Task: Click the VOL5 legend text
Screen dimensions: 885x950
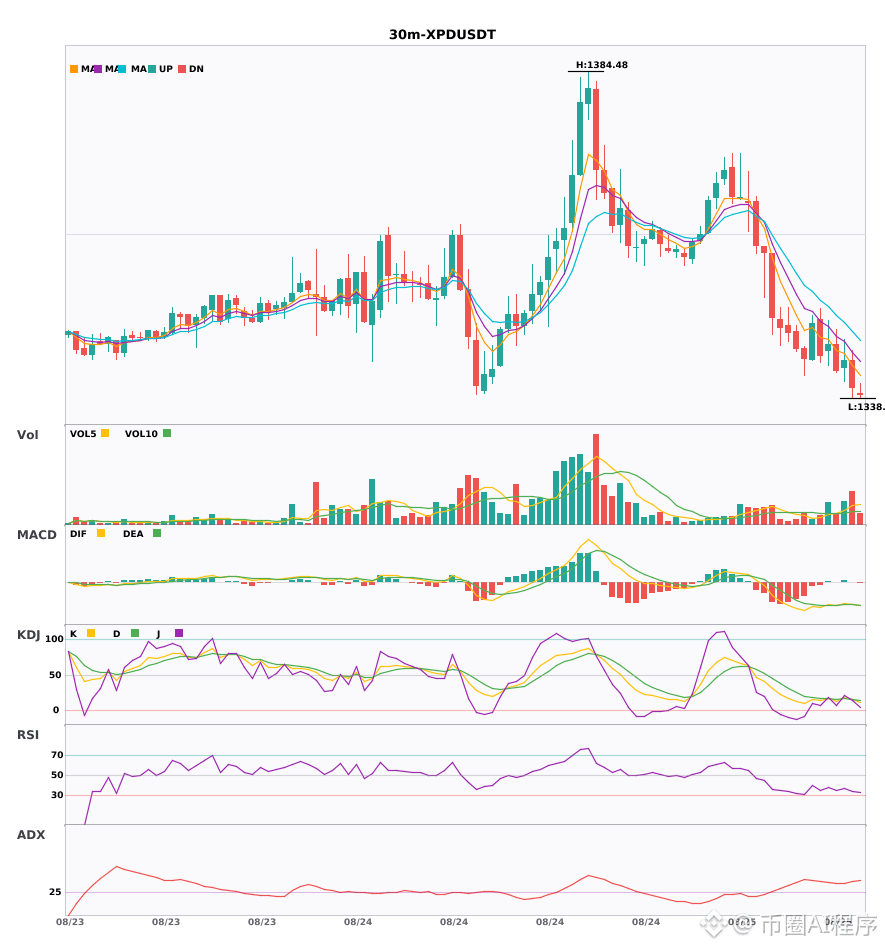Action: tap(83, 434)
